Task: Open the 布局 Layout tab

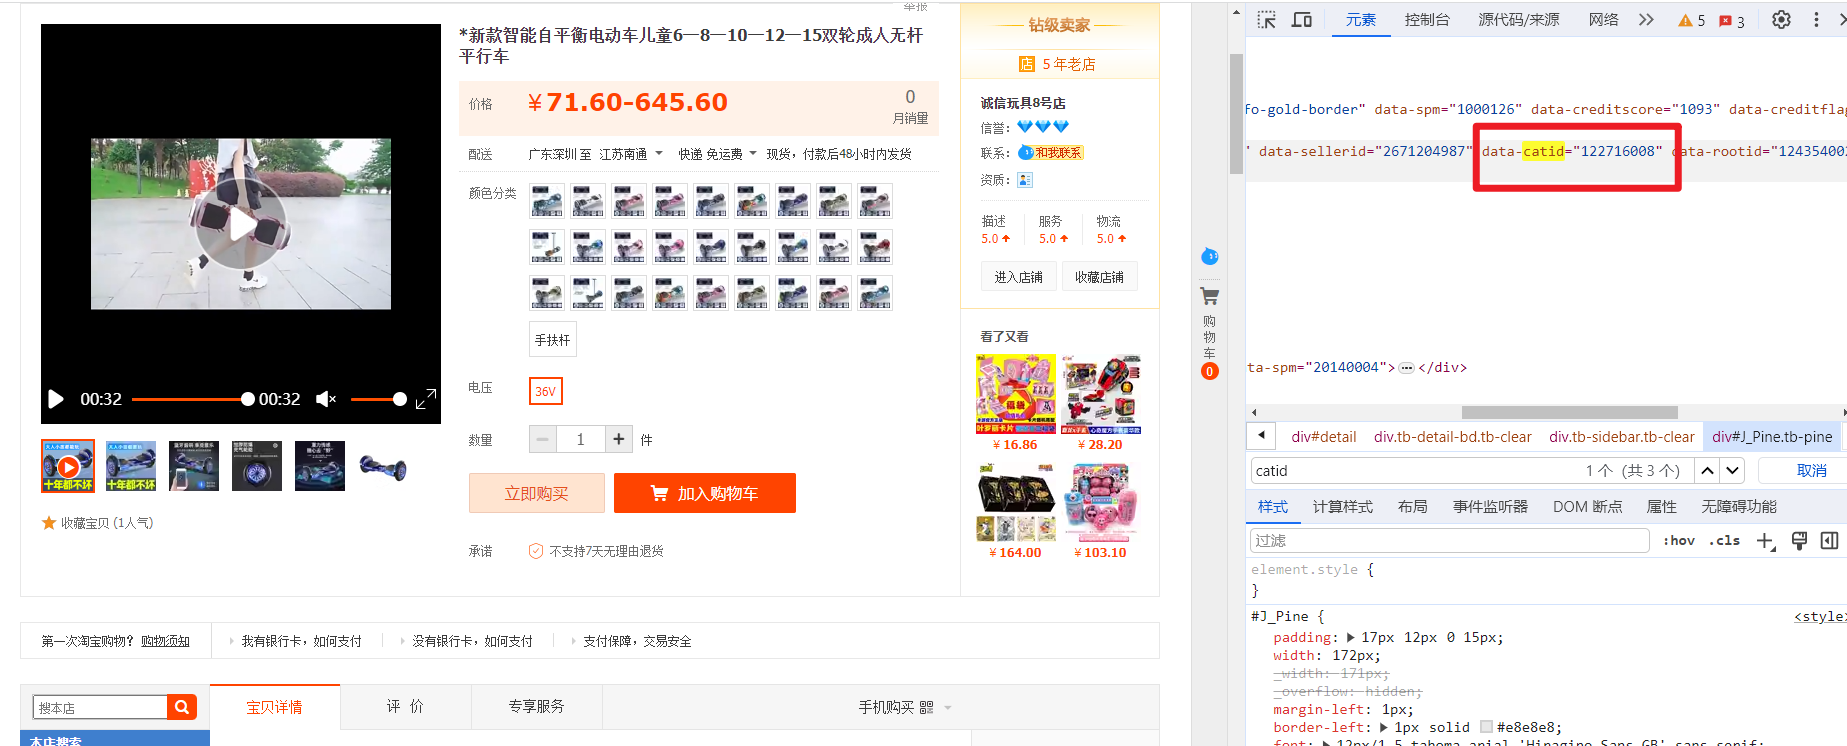Action: tap(1412, 507)
